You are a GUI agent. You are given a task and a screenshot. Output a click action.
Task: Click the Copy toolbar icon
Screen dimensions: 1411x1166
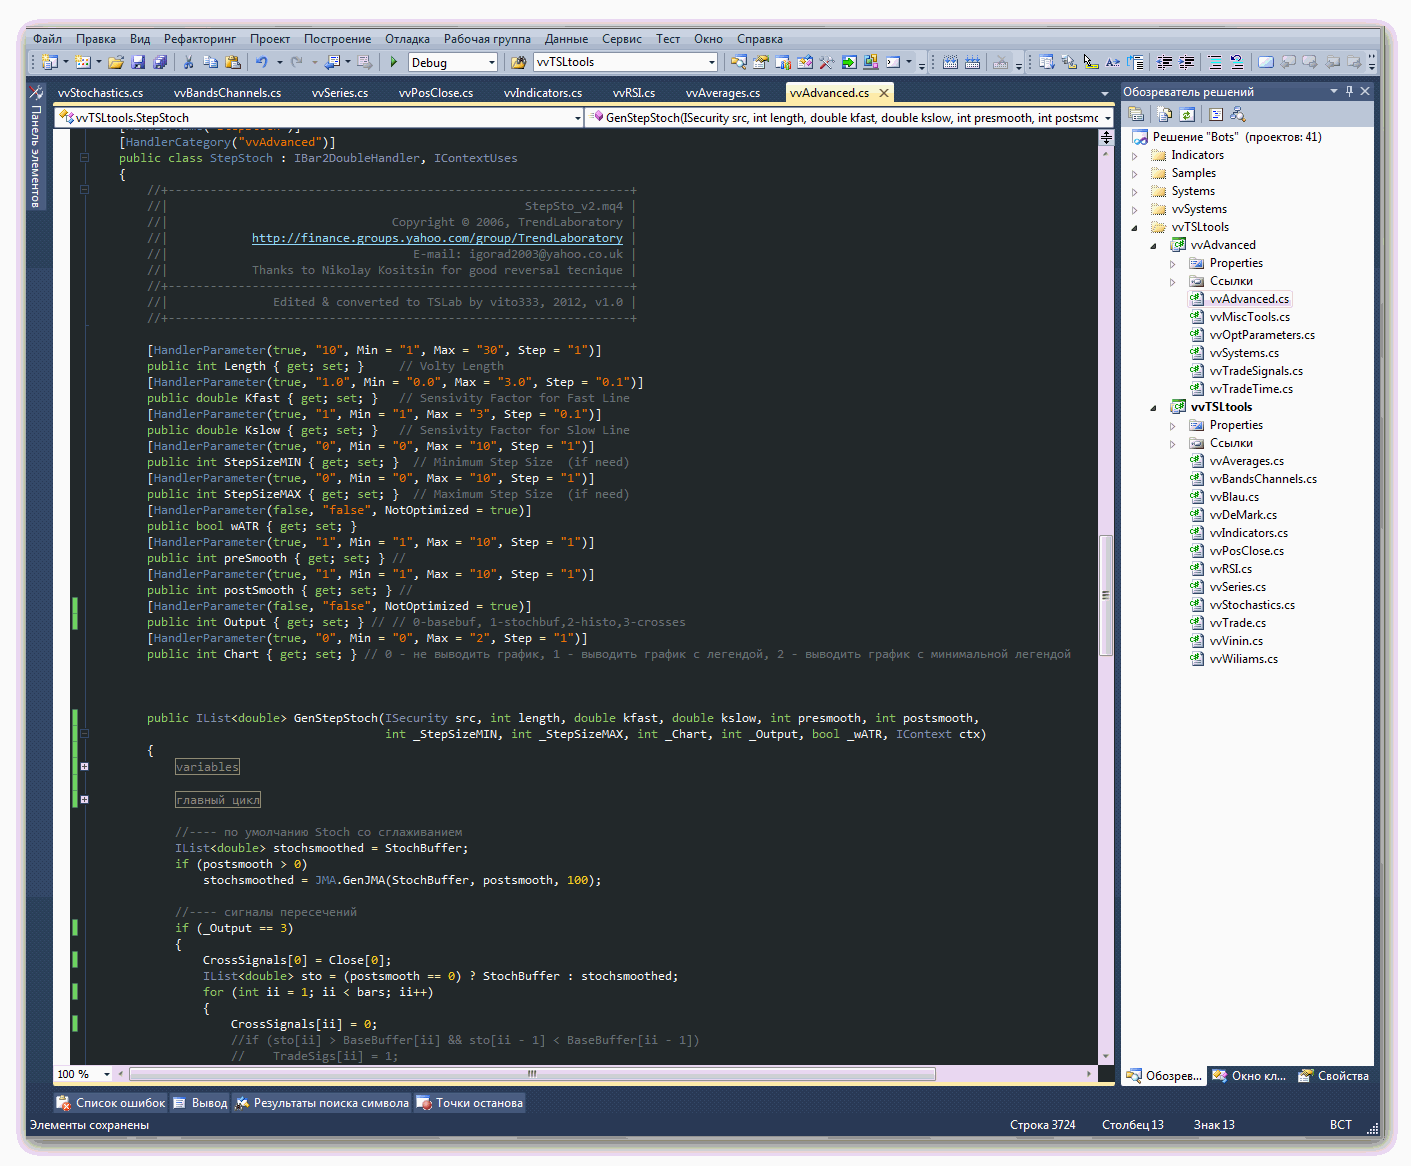pyautogui.click(x=210, y=62)
